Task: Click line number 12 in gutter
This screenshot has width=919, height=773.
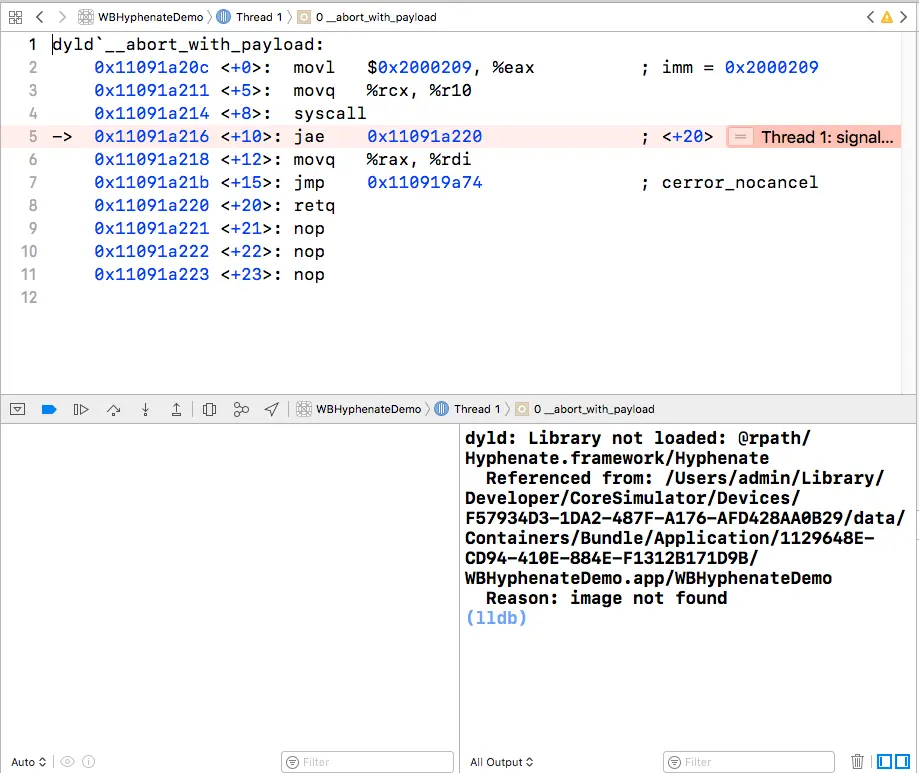Action: [29, 298]
